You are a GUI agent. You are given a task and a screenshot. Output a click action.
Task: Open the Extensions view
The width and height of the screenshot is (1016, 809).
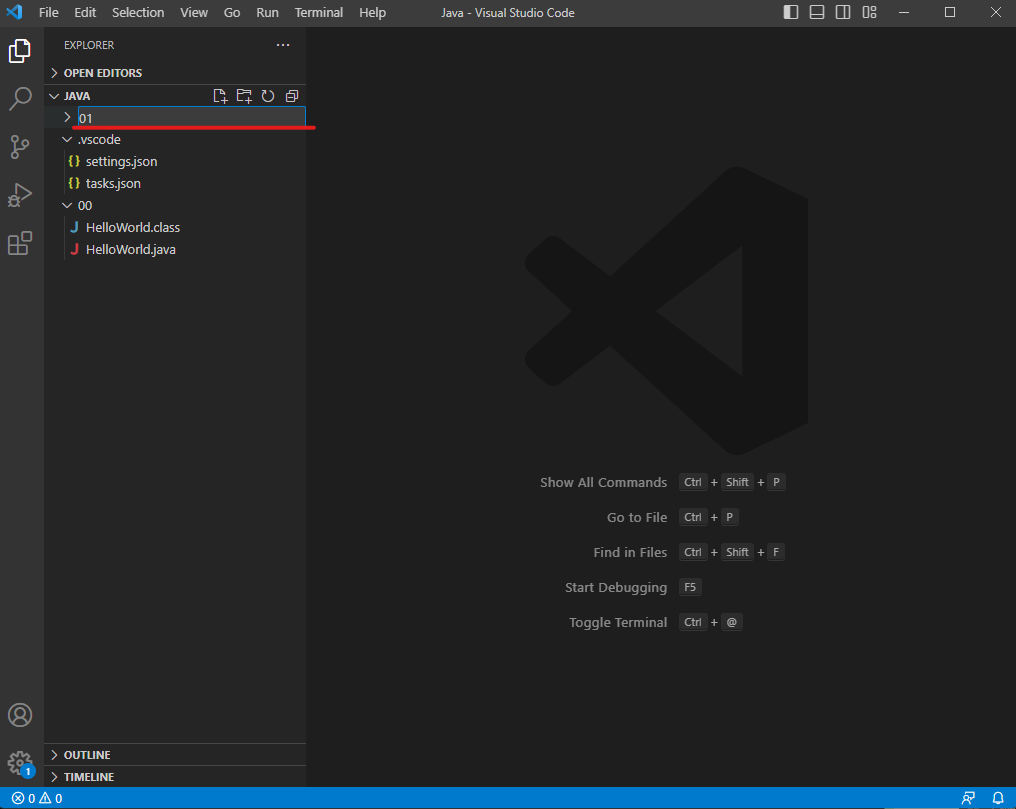pos(20,243)
